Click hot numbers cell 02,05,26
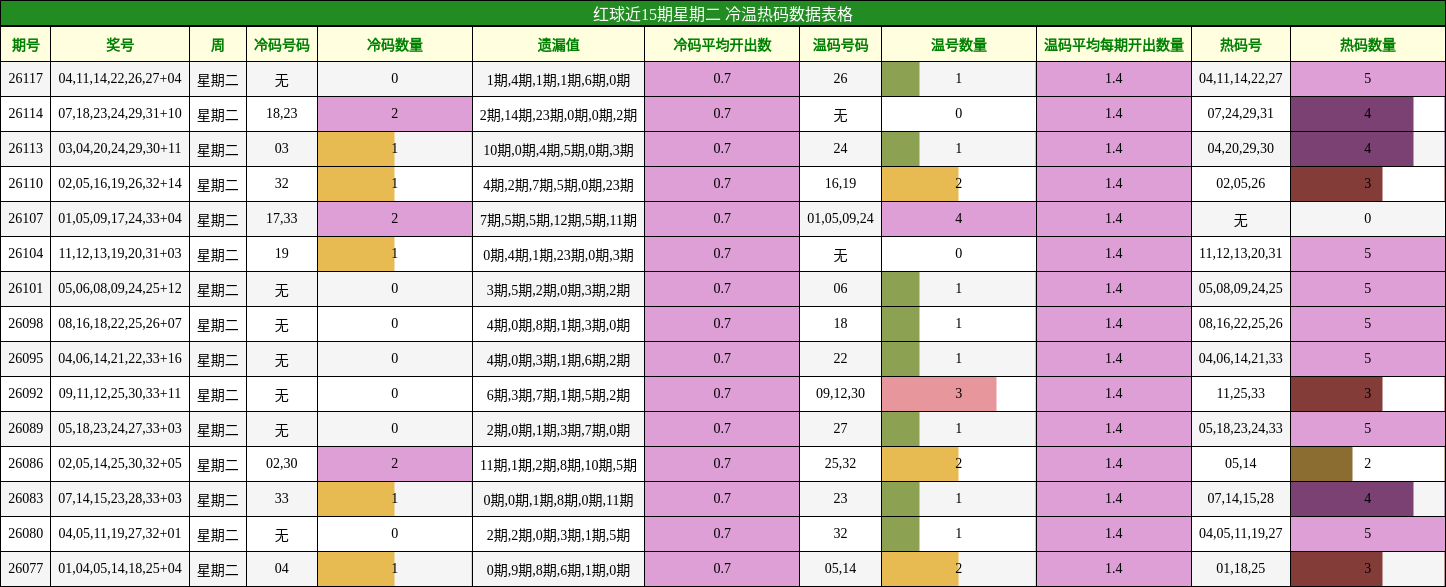1446x587 pixels. pos(1241,184)
